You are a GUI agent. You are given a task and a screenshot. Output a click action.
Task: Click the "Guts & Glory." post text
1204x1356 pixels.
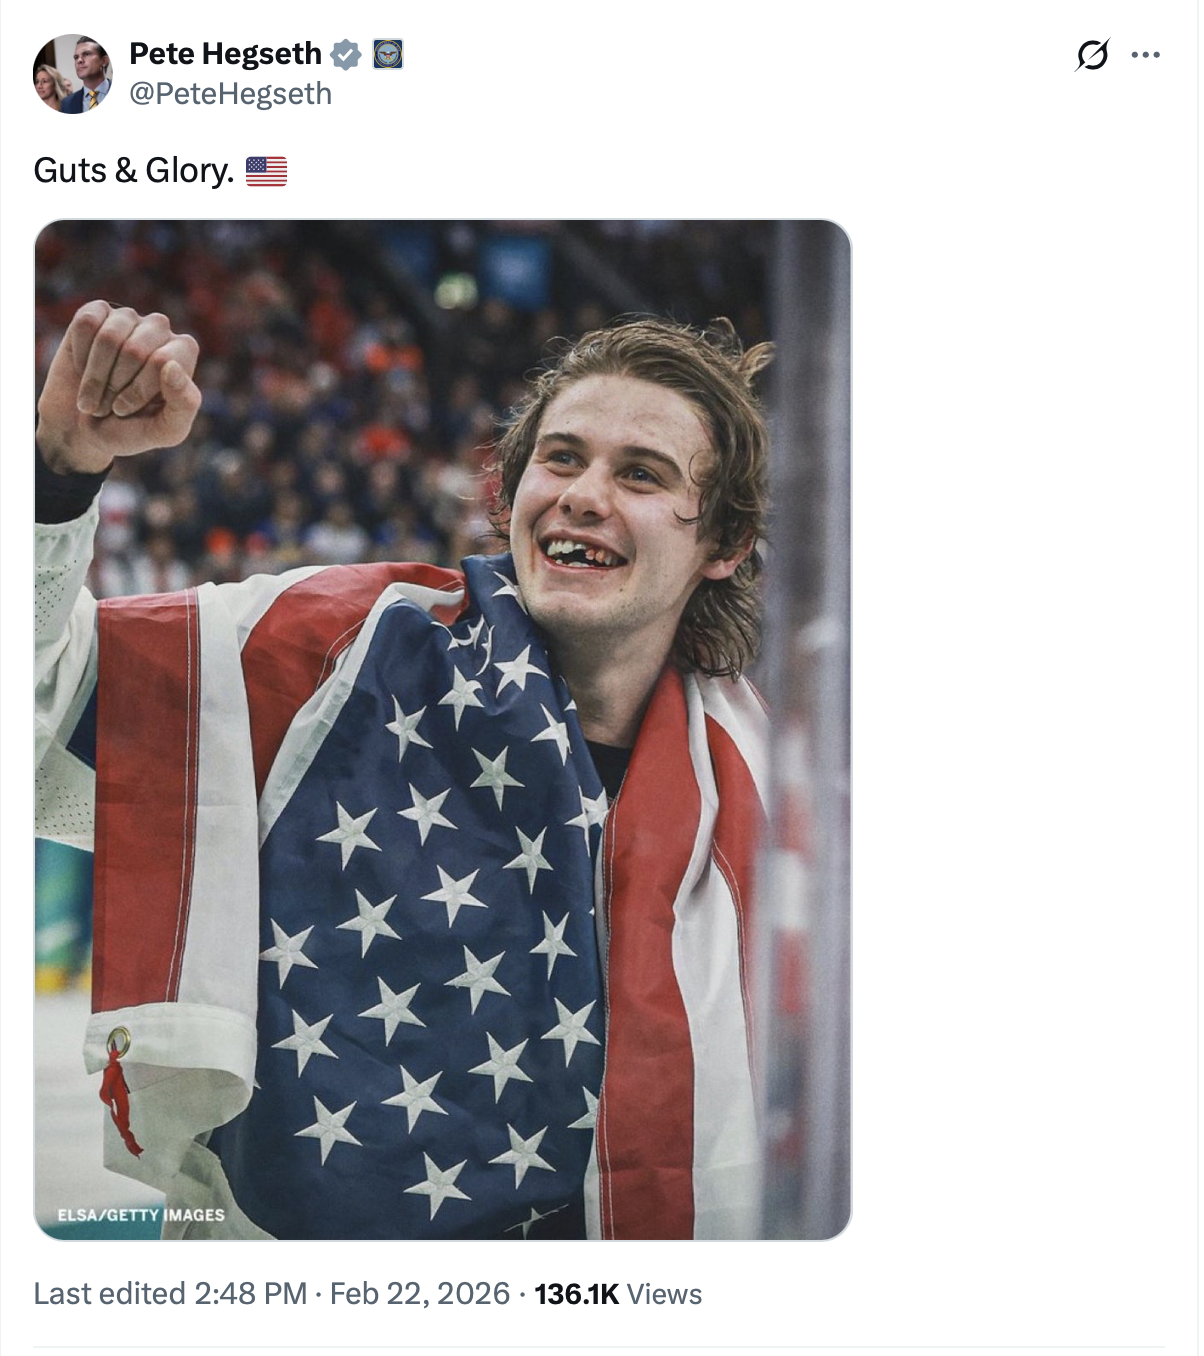133,171
